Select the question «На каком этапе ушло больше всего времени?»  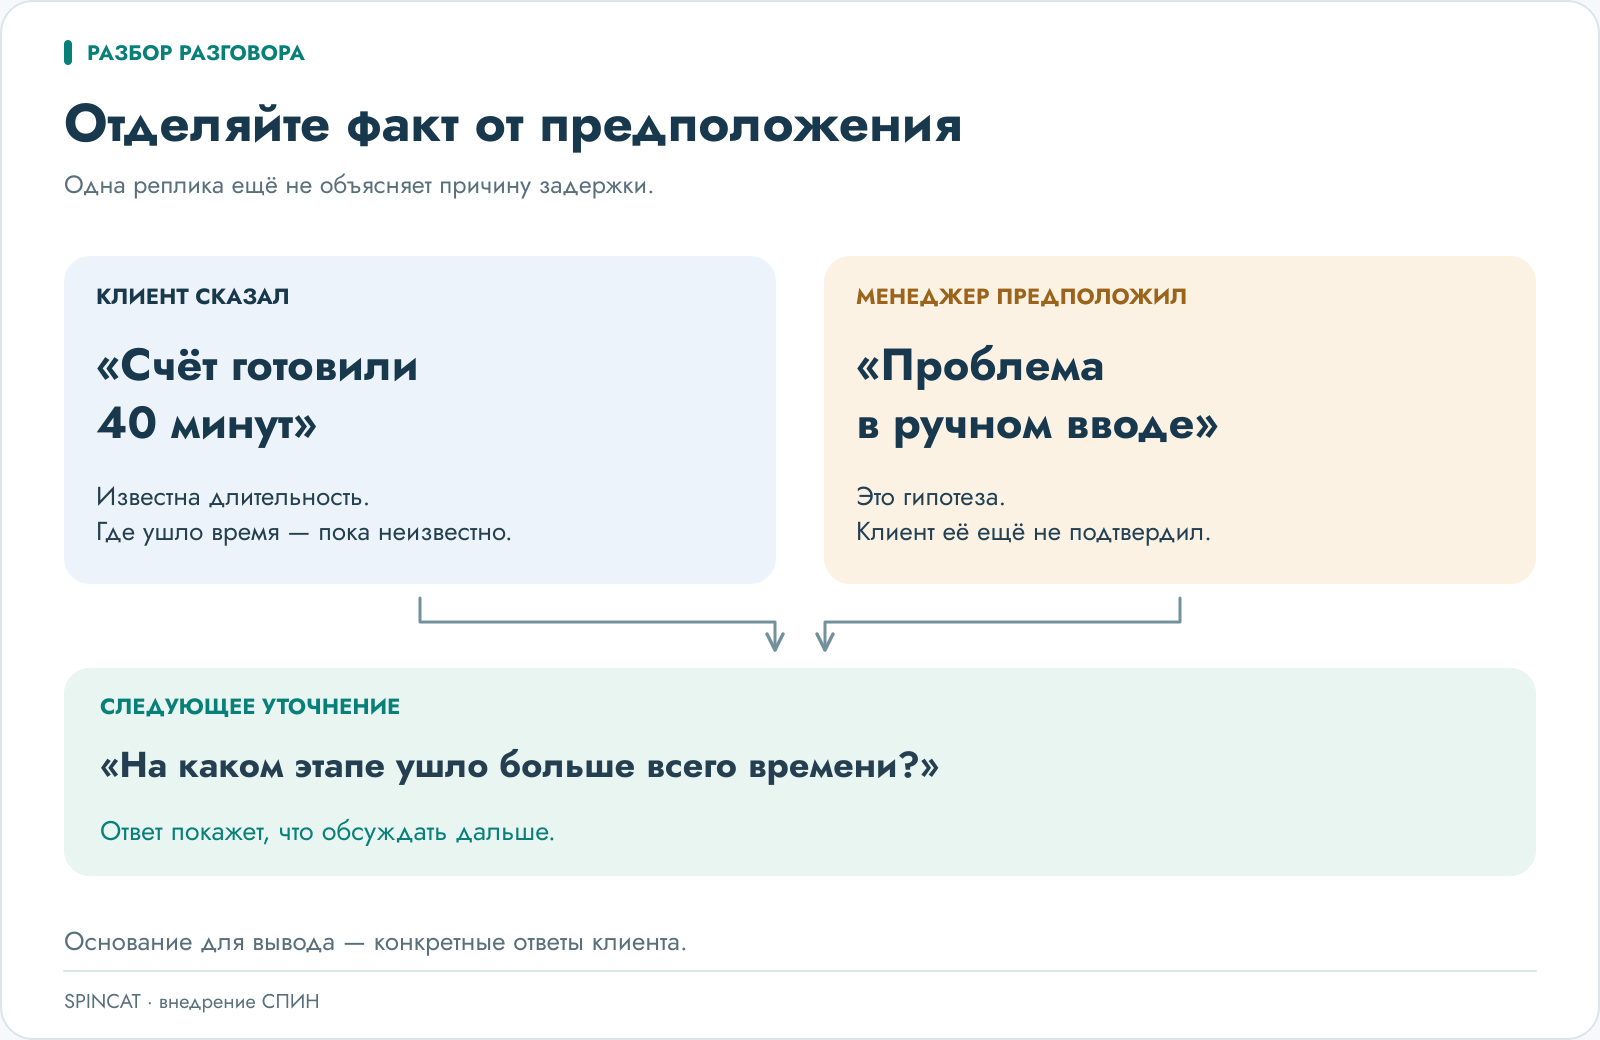[520, 766]
